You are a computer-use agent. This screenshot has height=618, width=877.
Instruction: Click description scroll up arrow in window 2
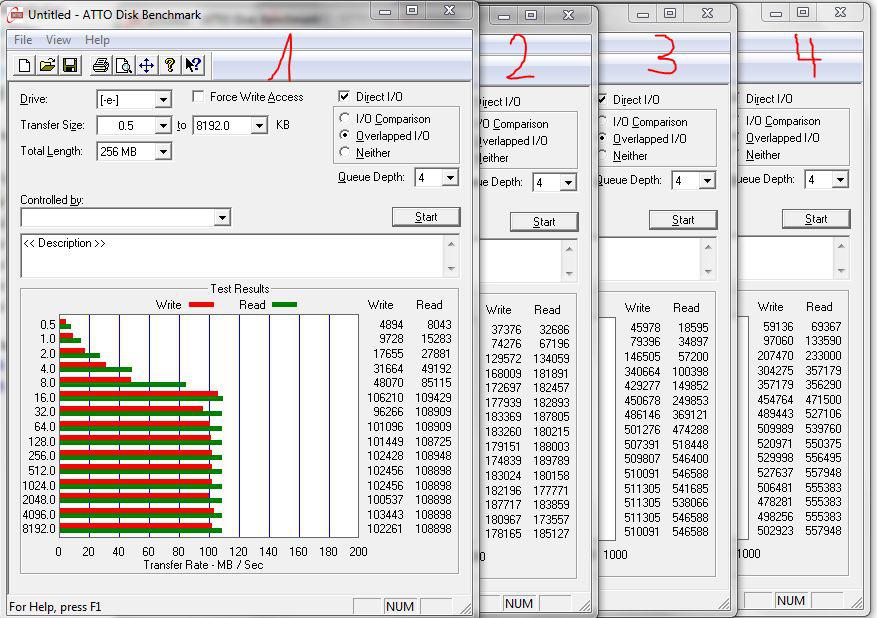coord(569,249)
